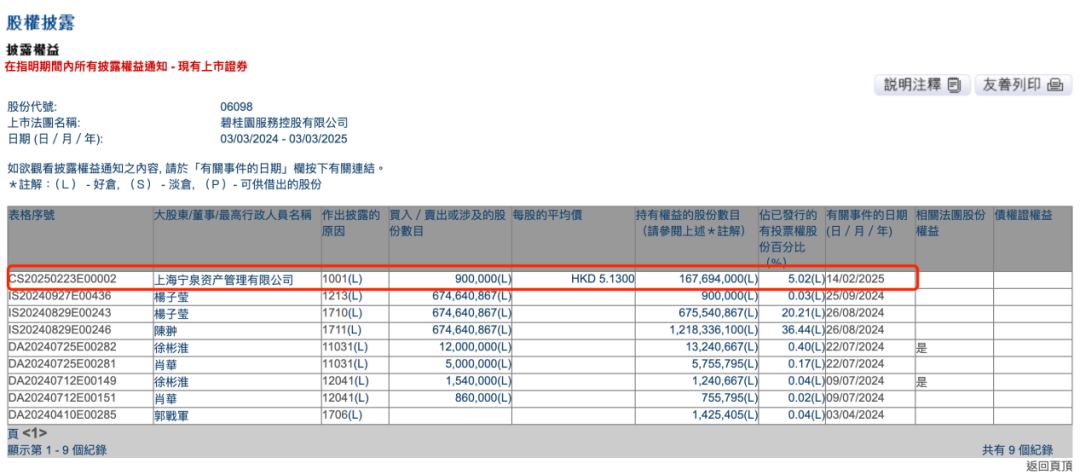This screenshot has height=475, width=1080.
Task: Click the 有關事件的日期 column header
Action: coord(865,223)
